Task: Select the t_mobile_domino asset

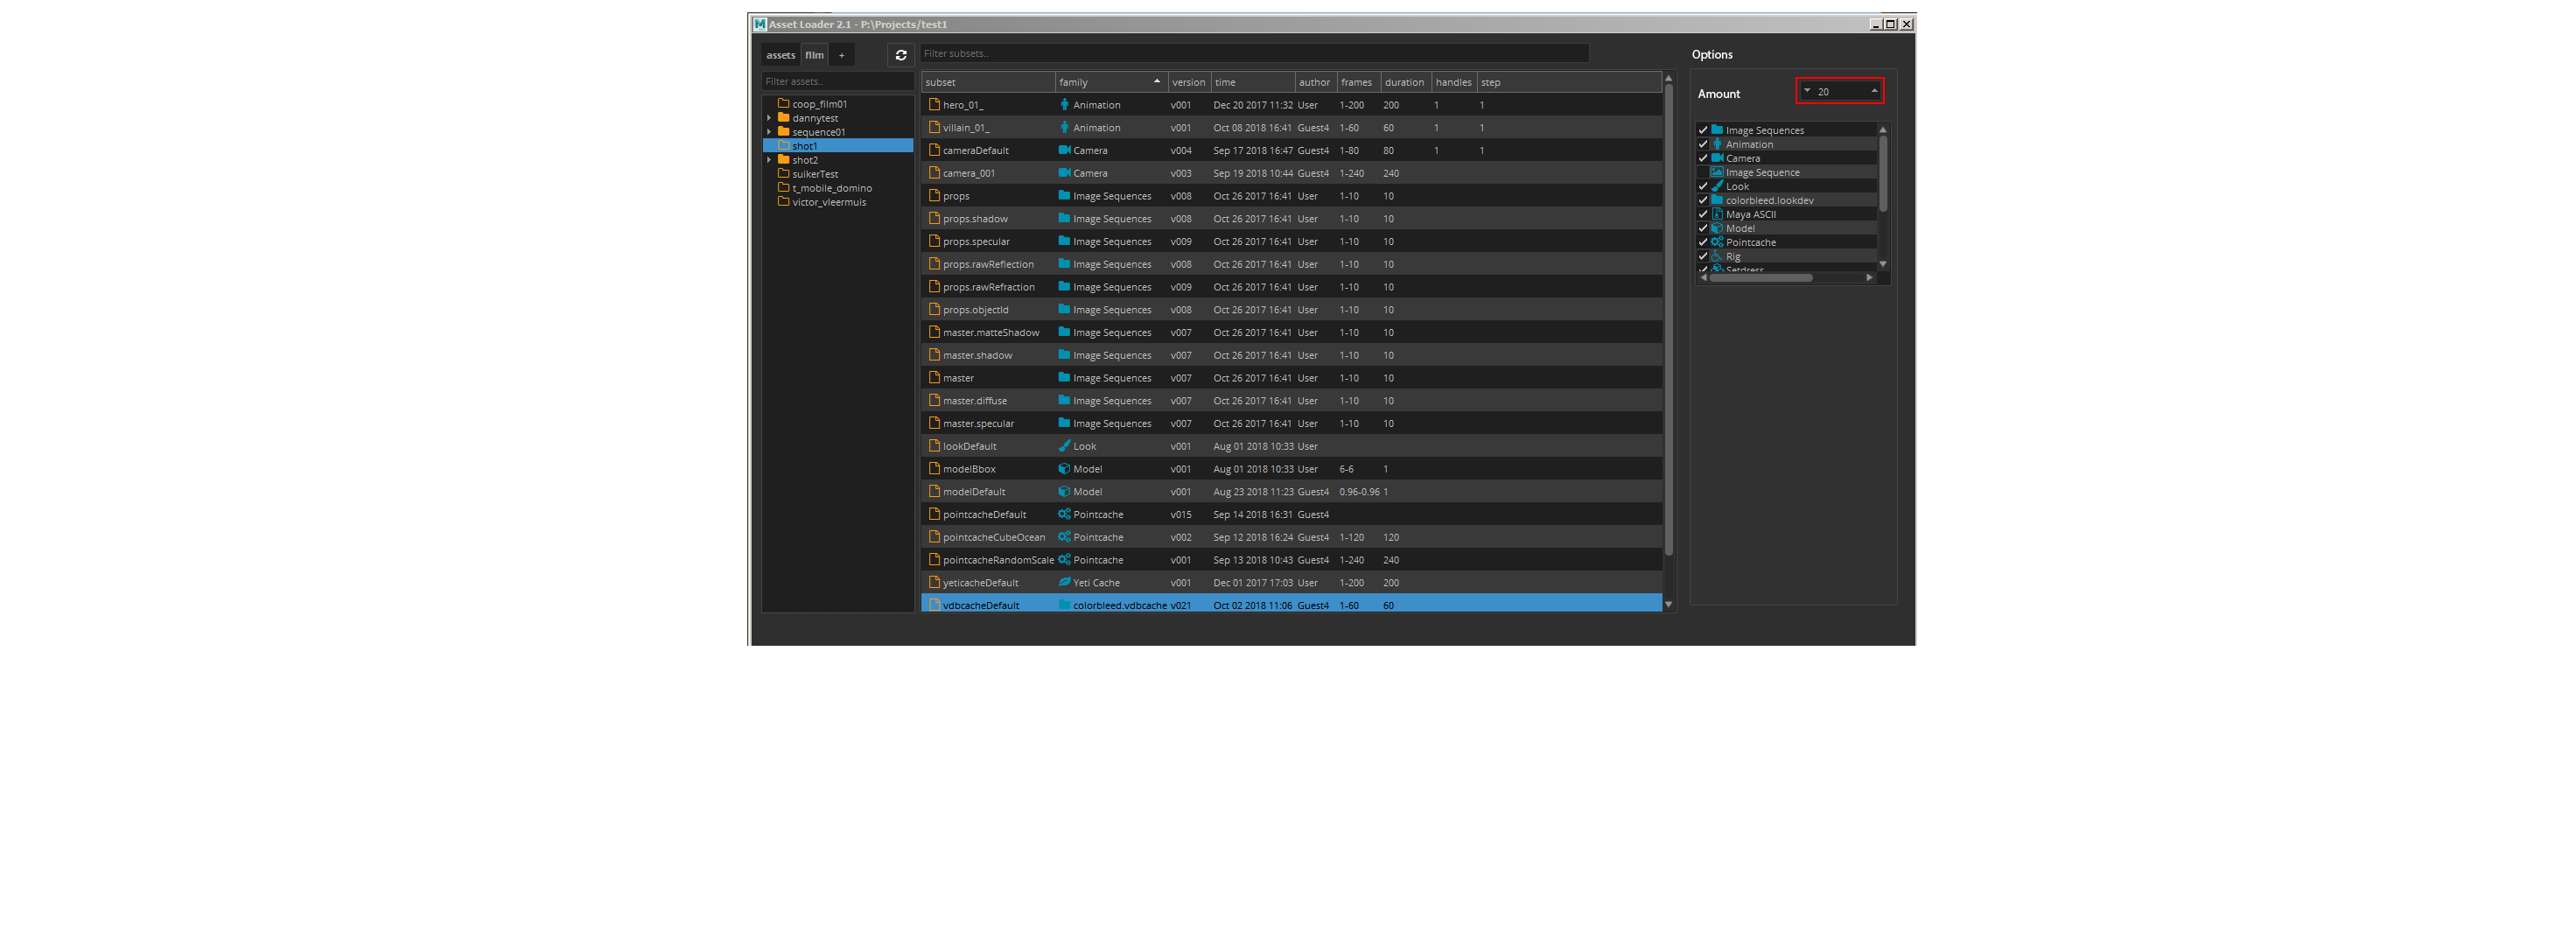Action: tap(832, 188)
